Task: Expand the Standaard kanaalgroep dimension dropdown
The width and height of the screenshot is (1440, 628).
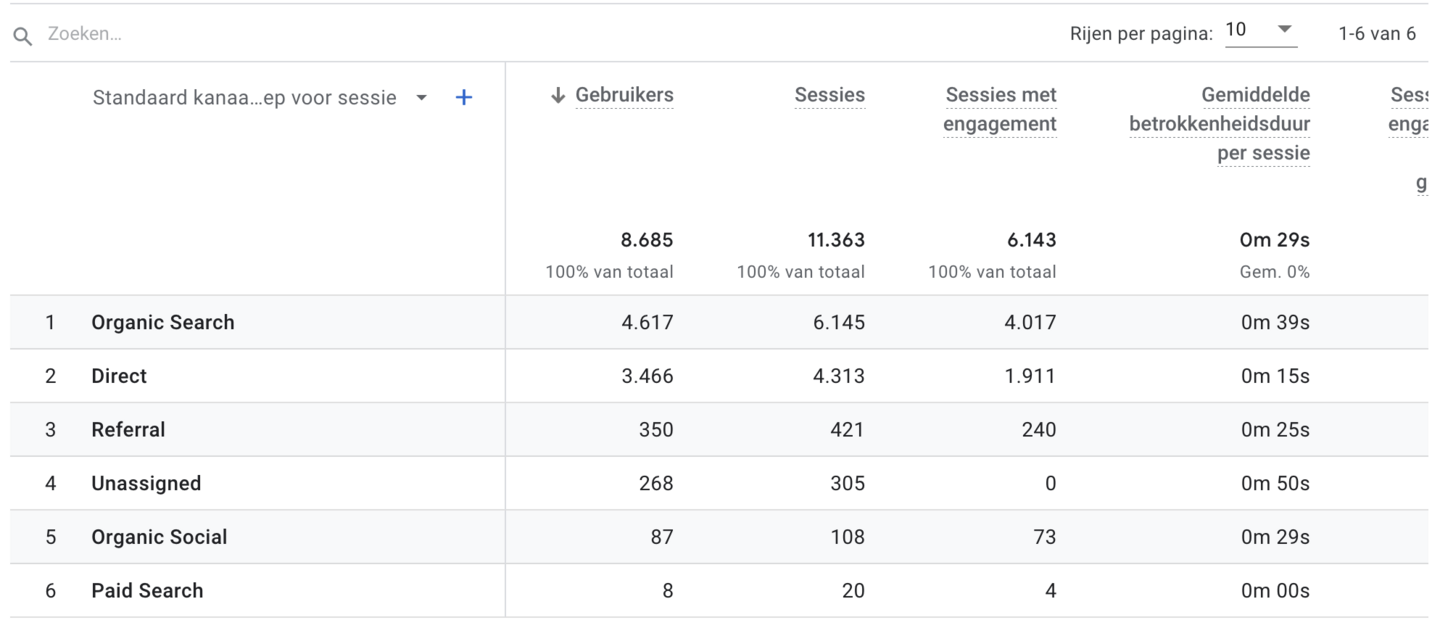Action: pos(422,98)
